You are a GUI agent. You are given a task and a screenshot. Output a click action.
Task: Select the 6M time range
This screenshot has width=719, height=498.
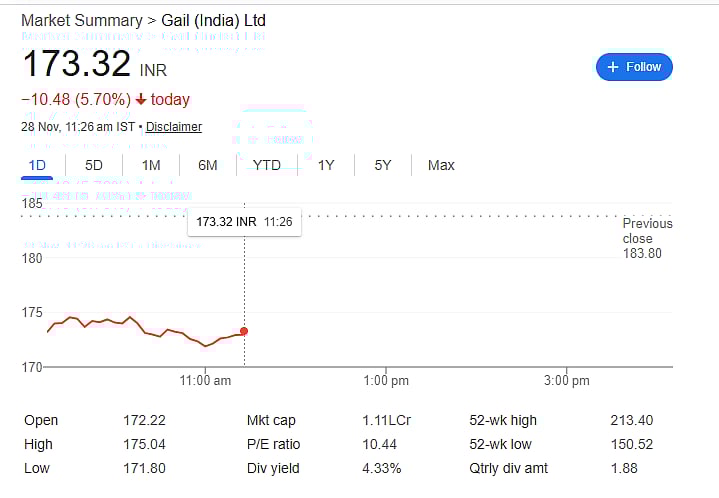pos(207,165)
